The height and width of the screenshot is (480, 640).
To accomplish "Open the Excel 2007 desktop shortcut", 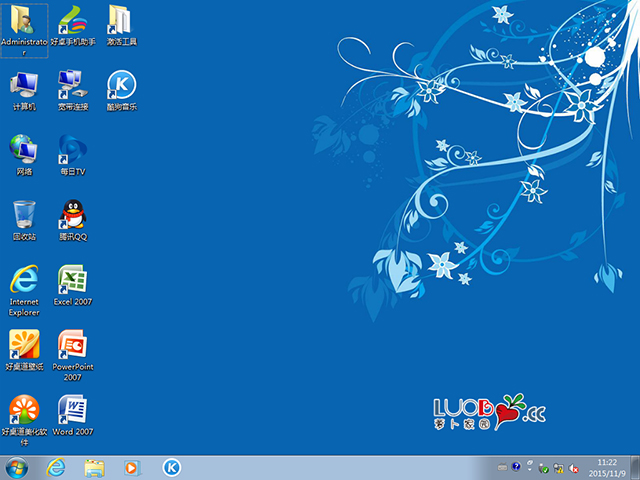I will [73, 279].
